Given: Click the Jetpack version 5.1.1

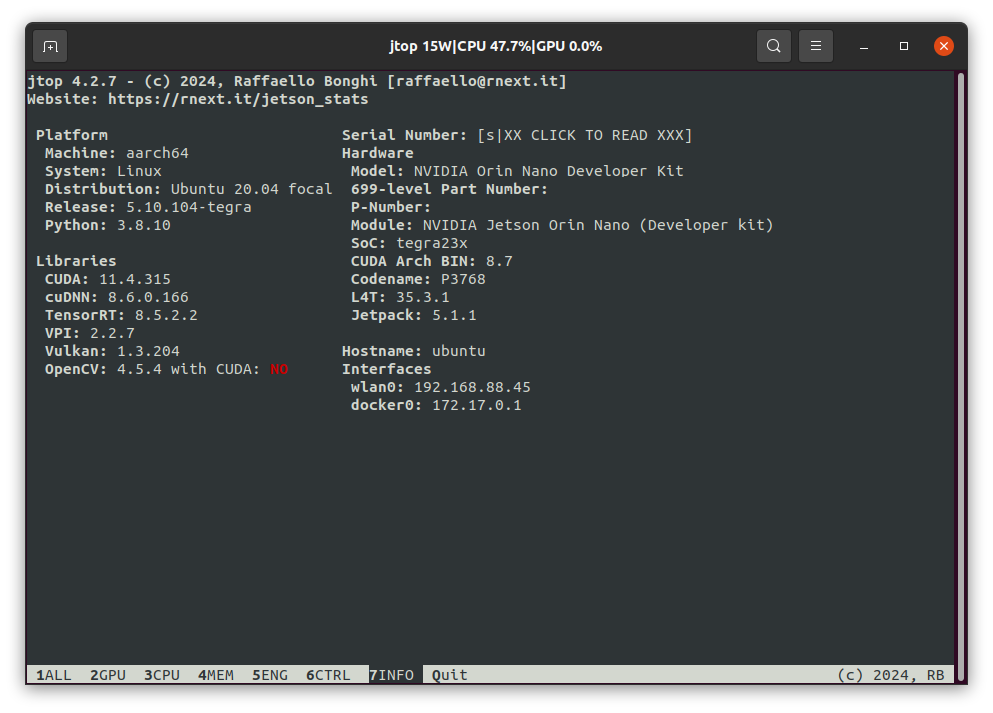Looking at the screenshot, I should (x=454, y=315).
